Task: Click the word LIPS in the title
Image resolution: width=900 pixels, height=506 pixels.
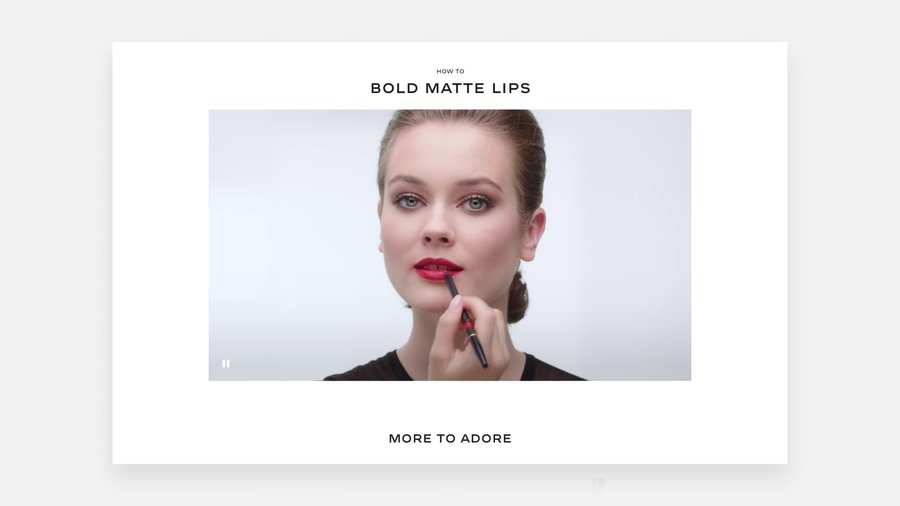Action: pyautogui.click(x=511, y=88)
